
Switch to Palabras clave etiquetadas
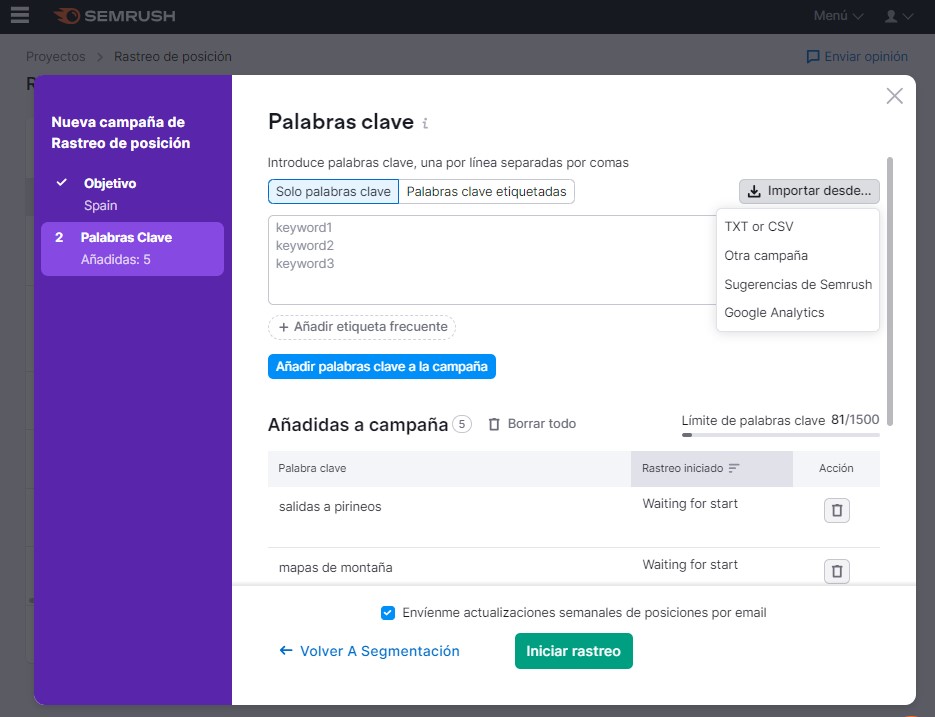pyautogui.click(x=486, y=191)
